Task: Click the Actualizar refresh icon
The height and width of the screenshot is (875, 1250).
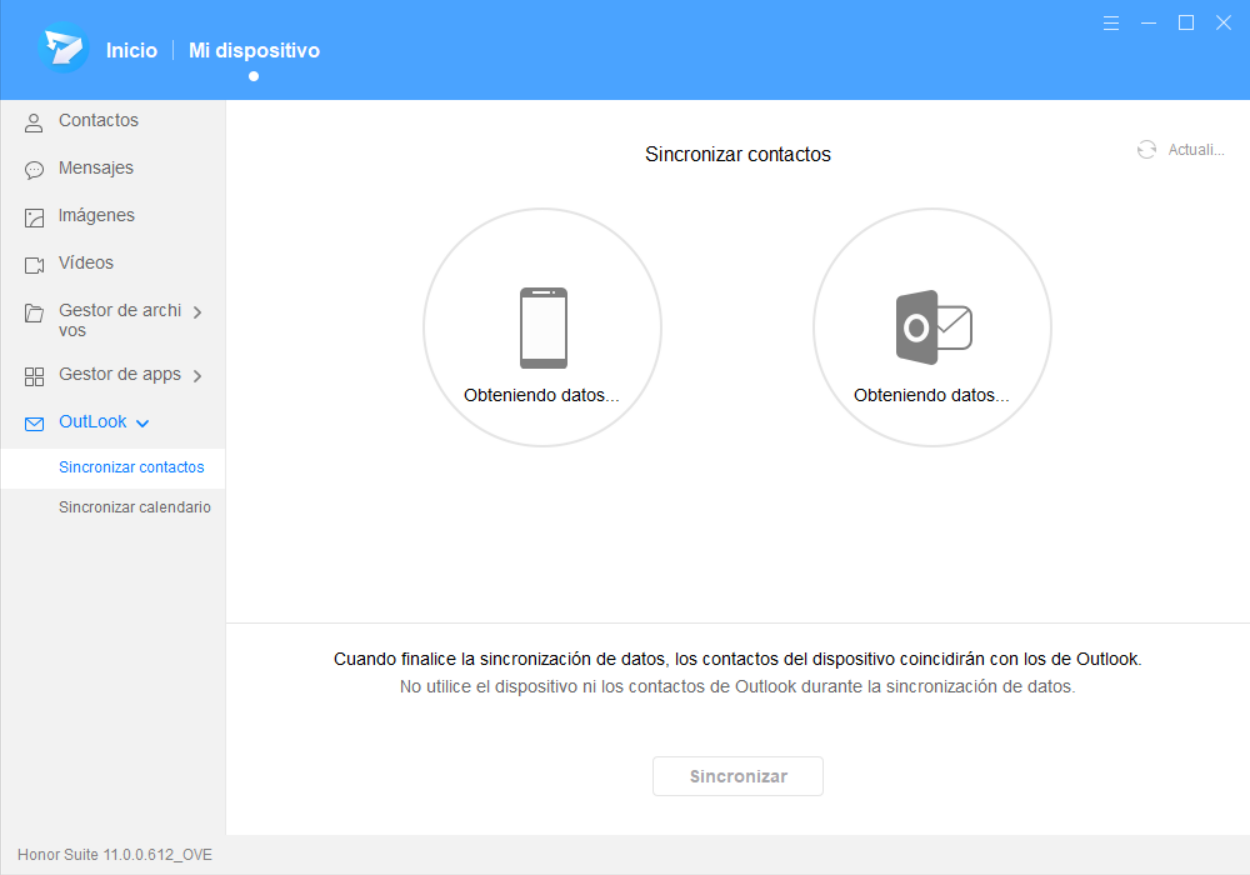Action: tap(1146, 149)
